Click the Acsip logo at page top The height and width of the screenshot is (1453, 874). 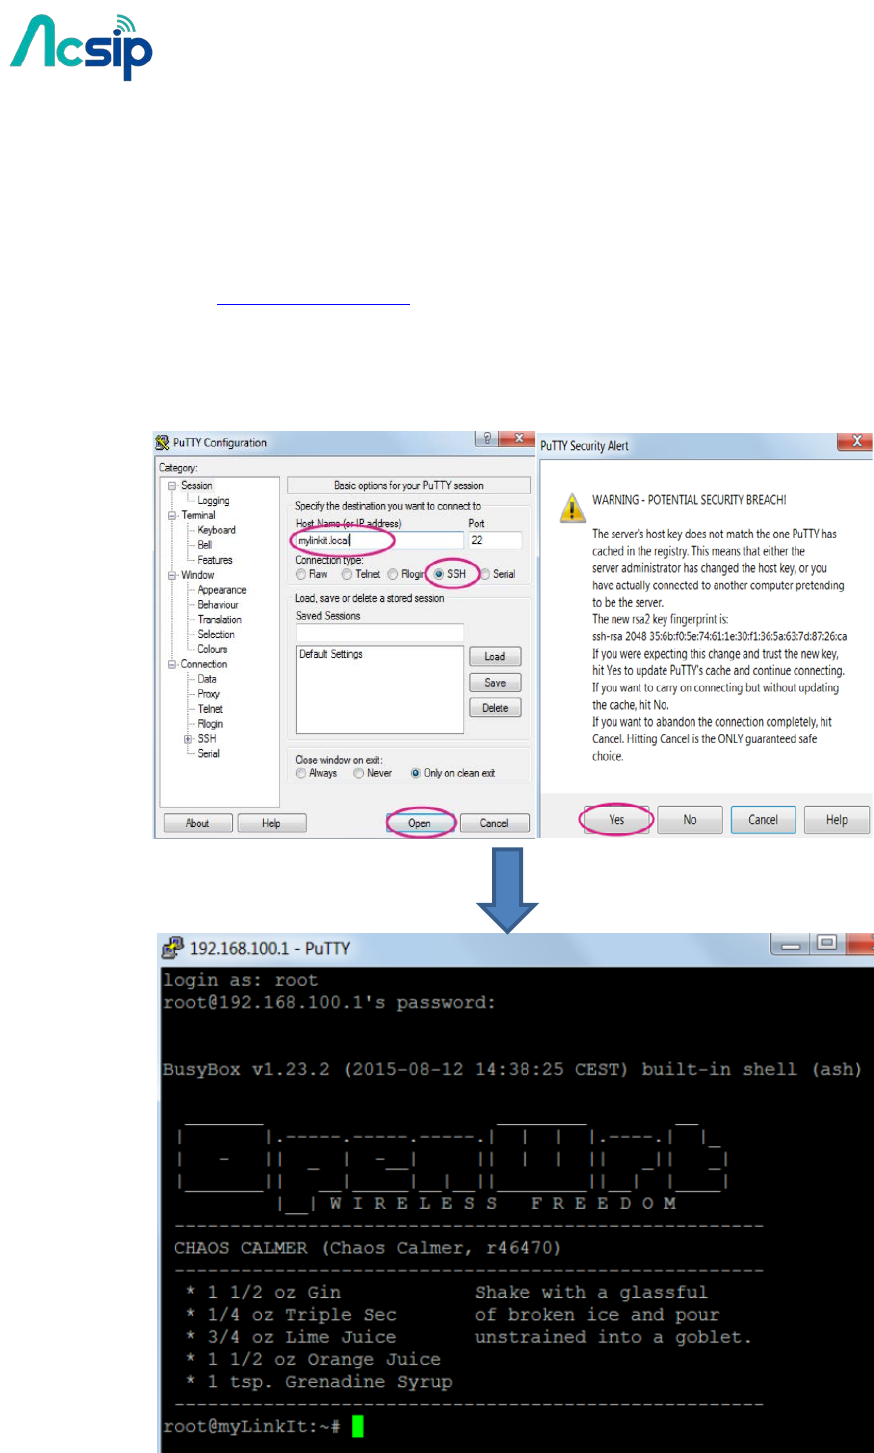(x=82, y=47)
